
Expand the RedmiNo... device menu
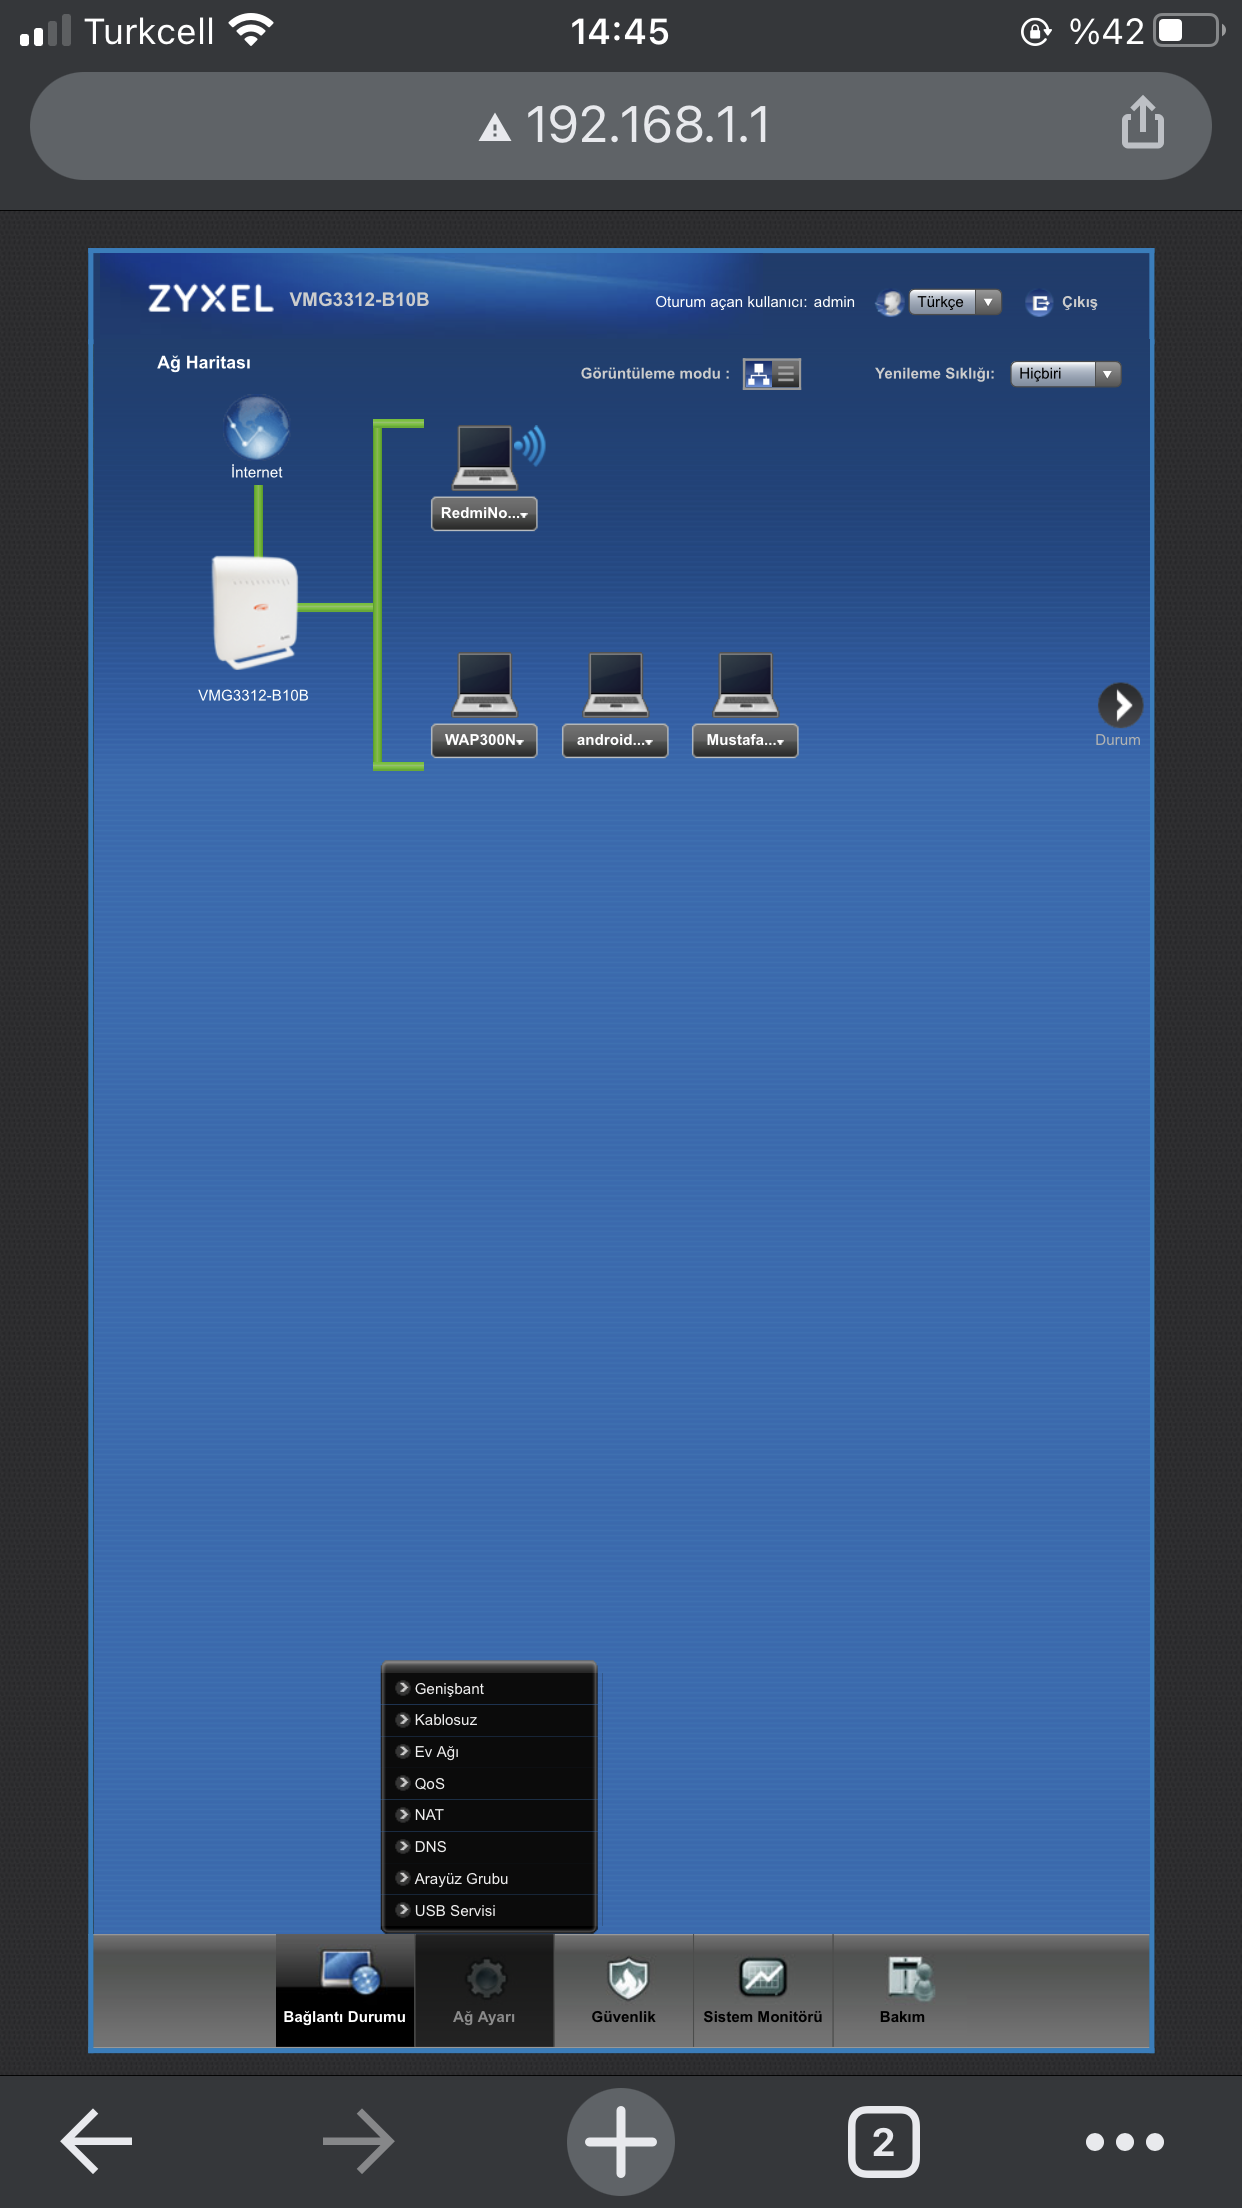[x=484, y=513]
